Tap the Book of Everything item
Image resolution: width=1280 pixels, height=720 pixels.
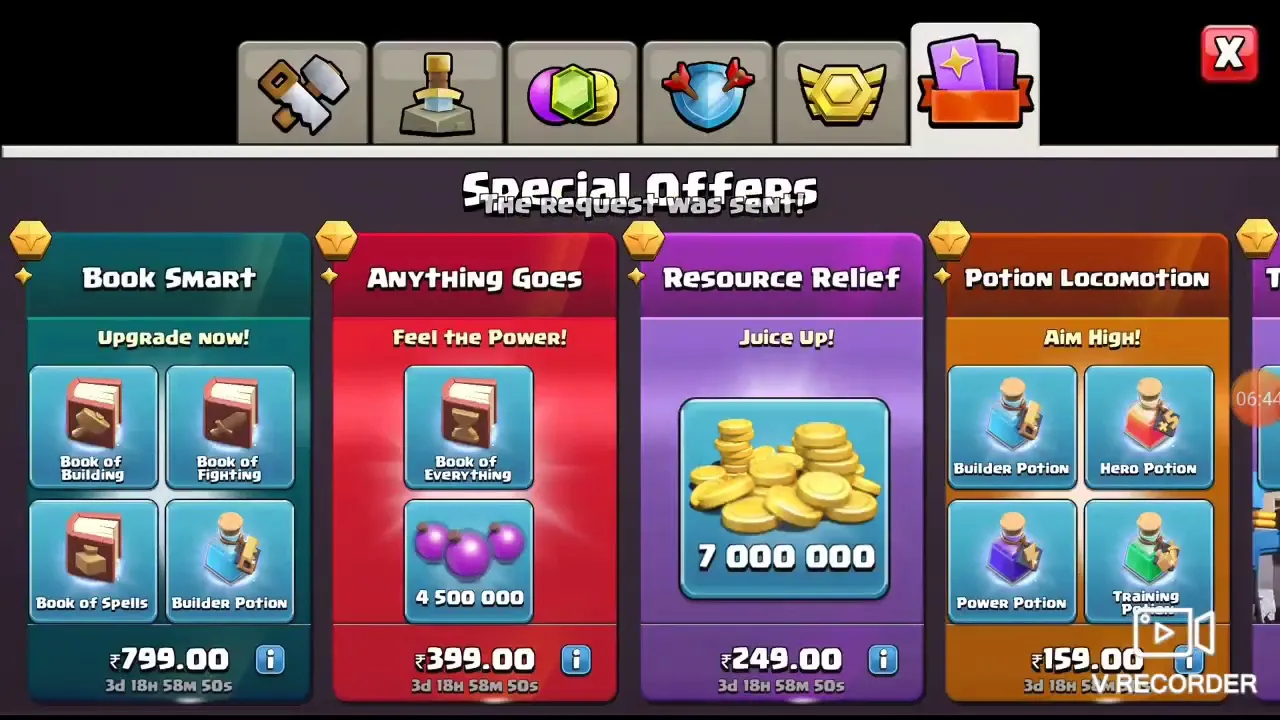point(468,427)
